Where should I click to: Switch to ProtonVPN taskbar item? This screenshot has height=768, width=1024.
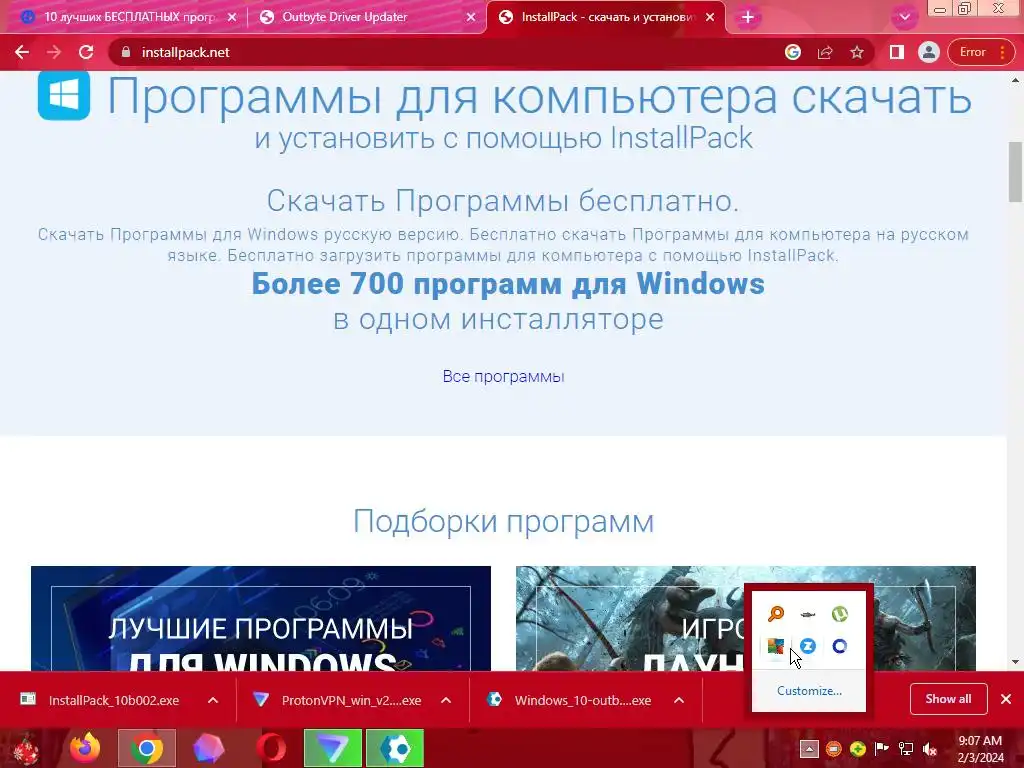(x=333, y=748)
